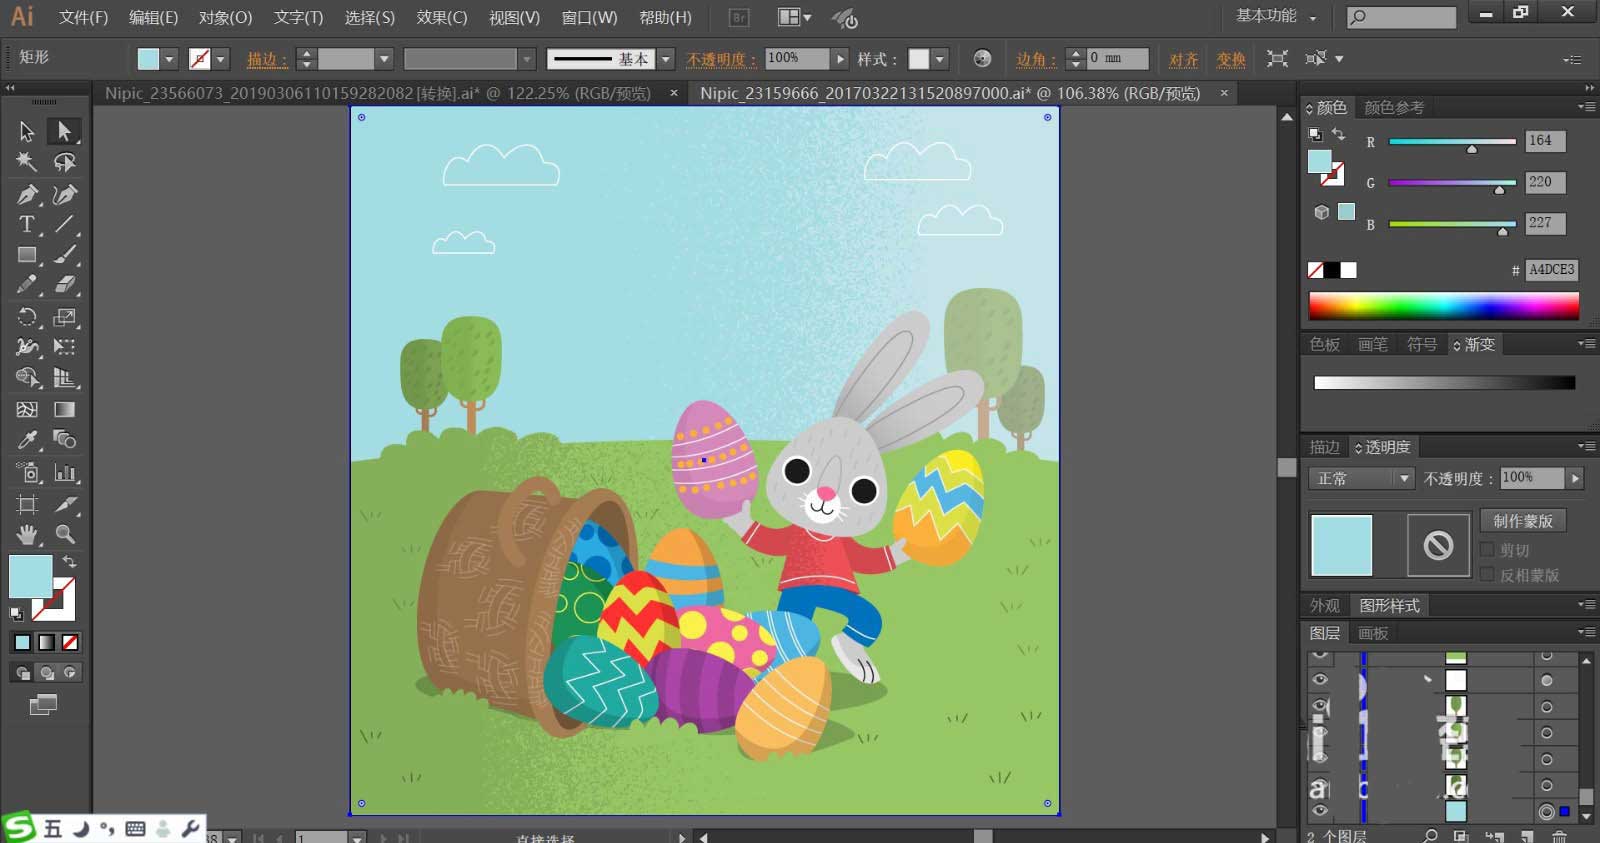The image size is (1600, 843).
Task: Click the delete layer trash icon
Action: point(1559,836)
